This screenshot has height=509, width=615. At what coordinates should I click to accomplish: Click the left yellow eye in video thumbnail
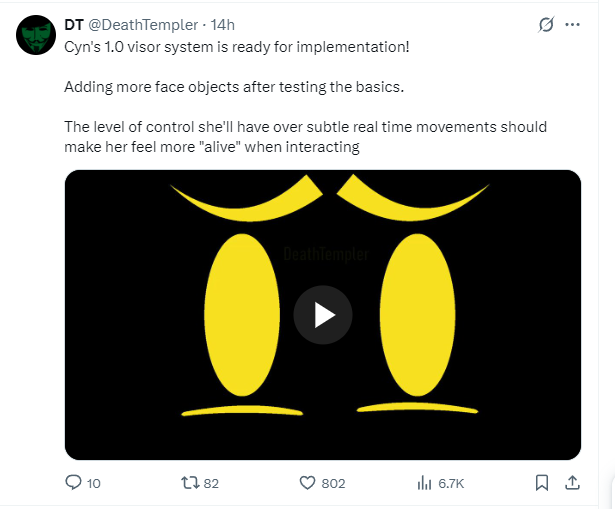[242, 315]
